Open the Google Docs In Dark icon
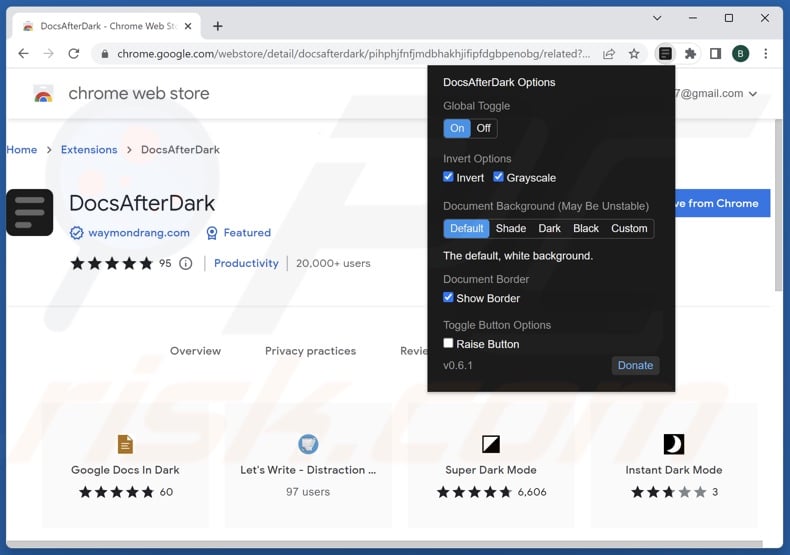The image size is (790, 555). coord(125,444)
